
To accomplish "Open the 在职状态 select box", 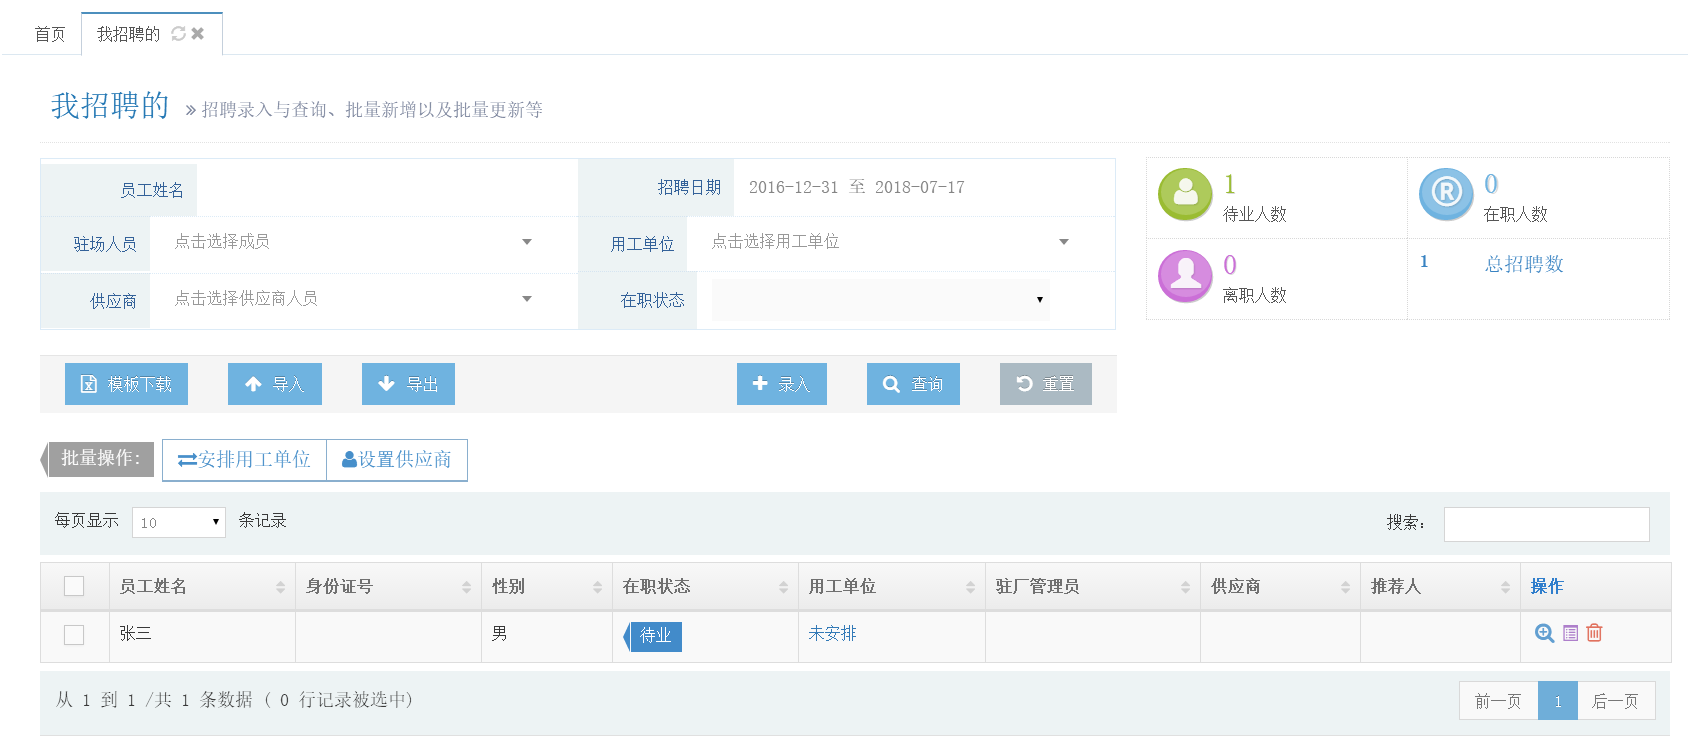I will point(880,300).
